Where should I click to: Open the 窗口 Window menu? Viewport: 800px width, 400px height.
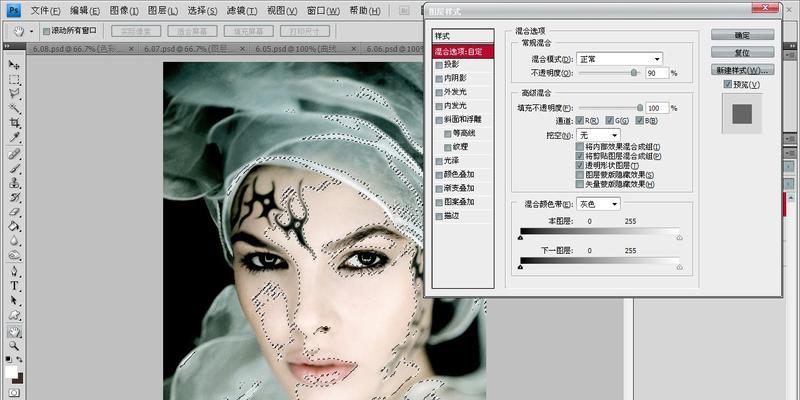point(323,11)
